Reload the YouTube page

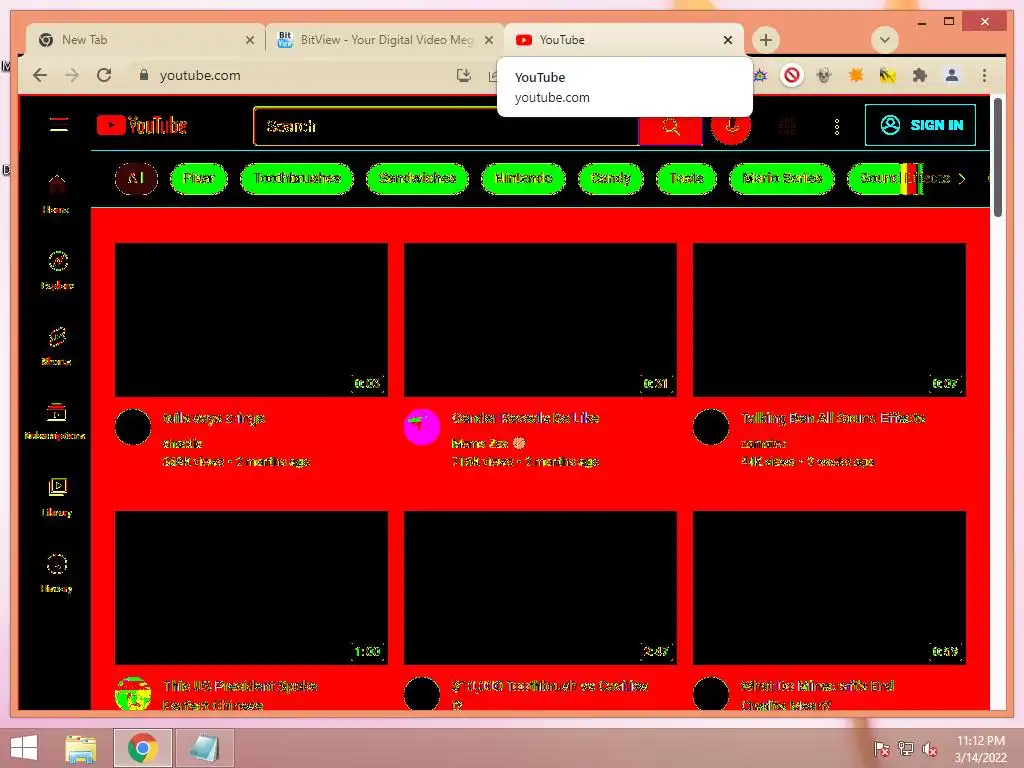(104, 75)
